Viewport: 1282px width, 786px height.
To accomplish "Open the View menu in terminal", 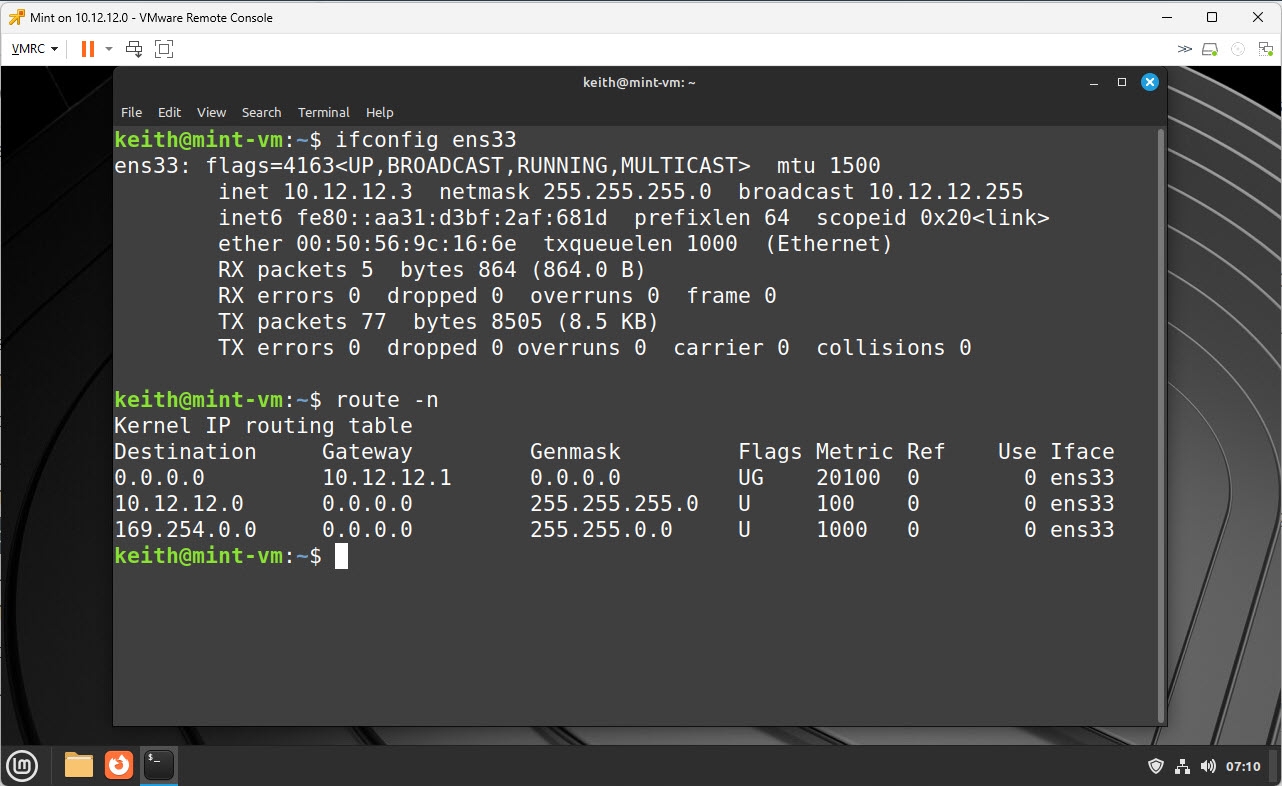I will tap(211, 112).
